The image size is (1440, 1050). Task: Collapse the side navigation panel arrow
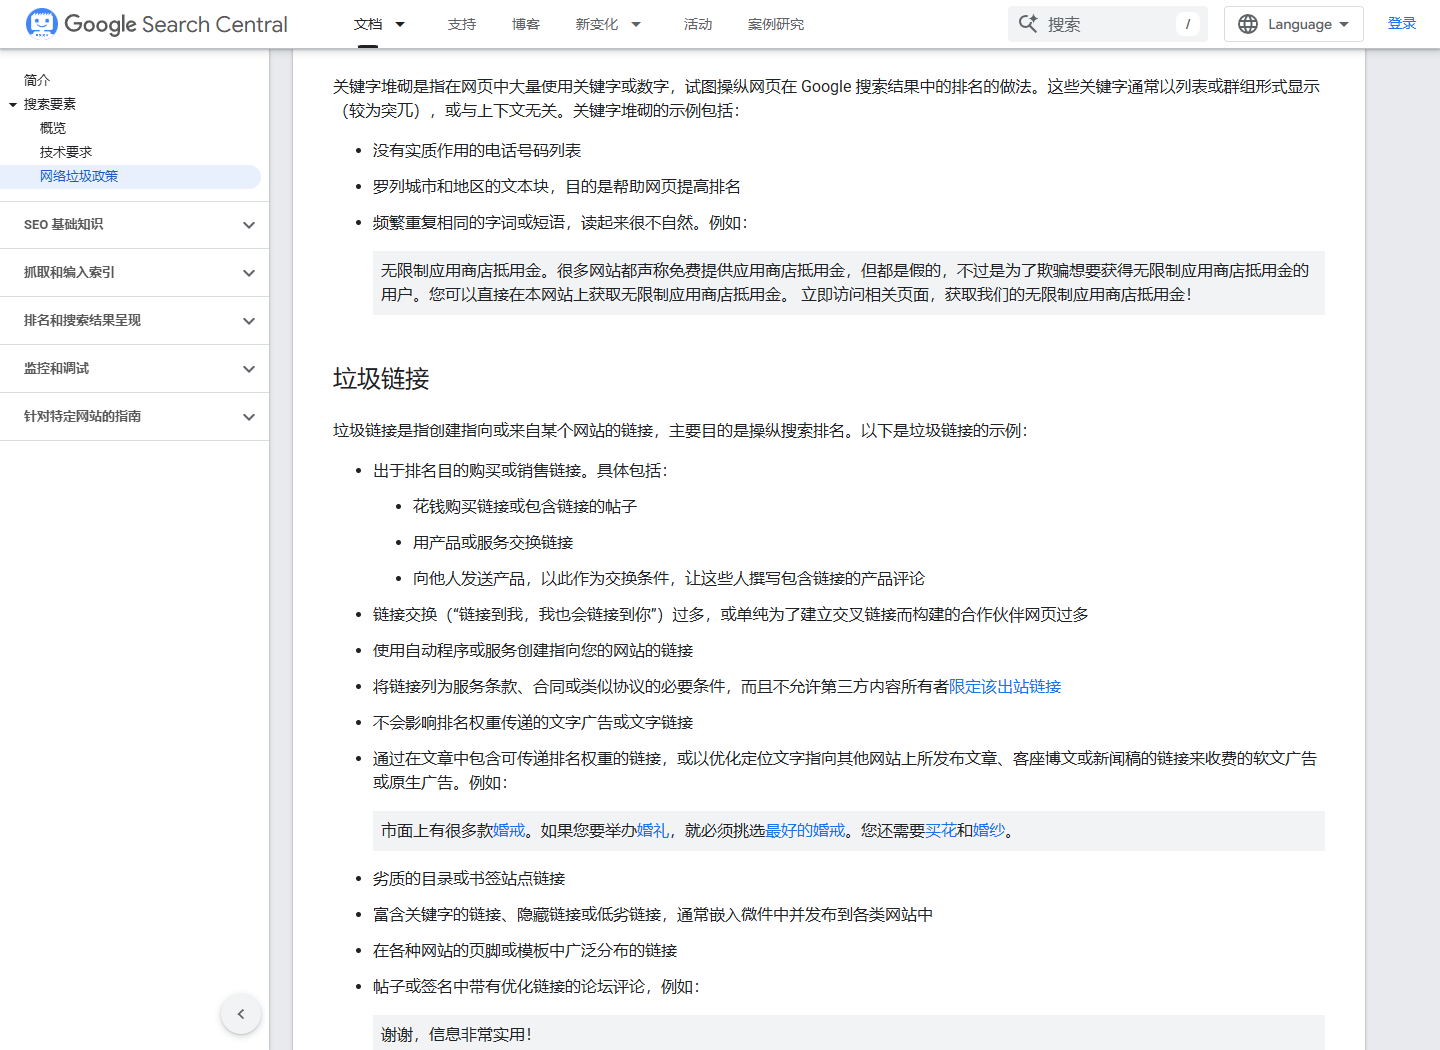[x=241, y=1014]
